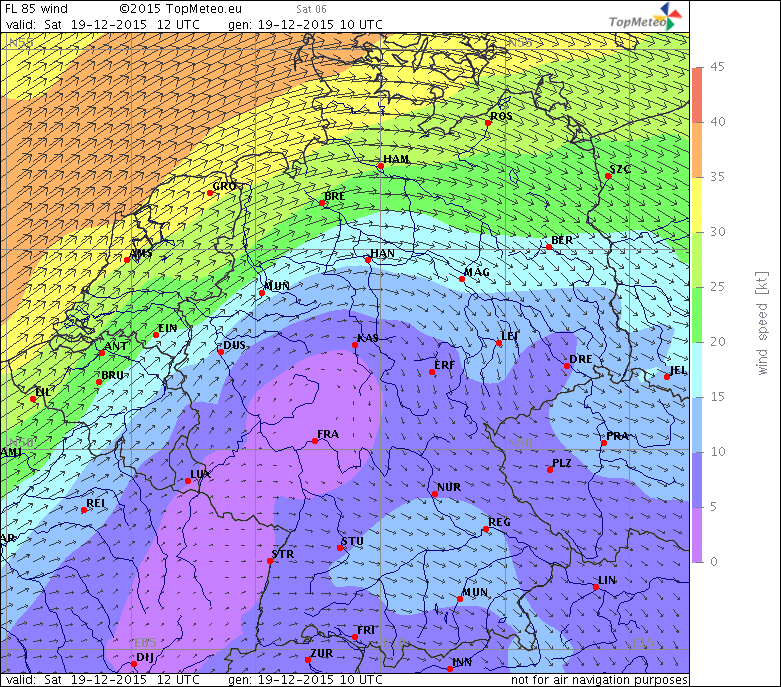Screen dimensions: 781x687
Task: Click the BER station marker
Action: (549, 247)
